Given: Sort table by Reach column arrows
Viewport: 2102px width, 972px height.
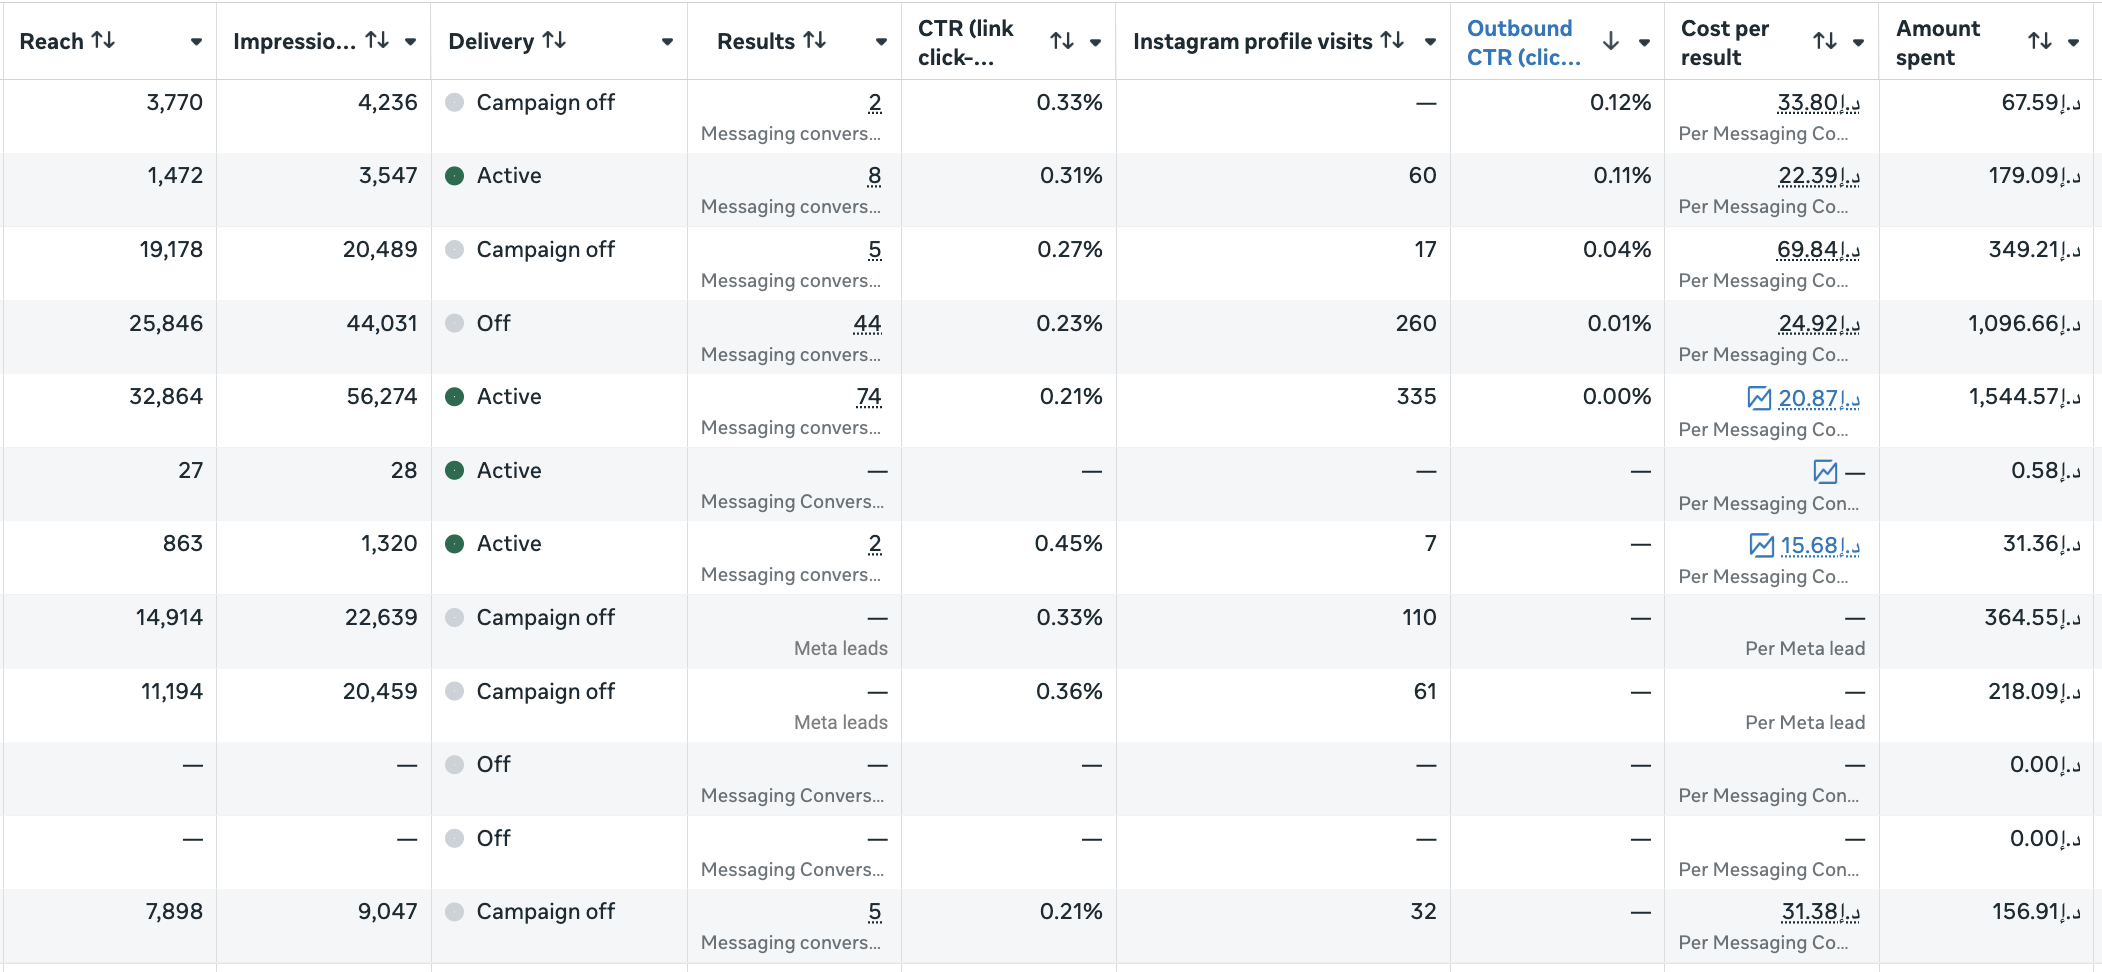Looking at the screenshot, I should (103, 41).
